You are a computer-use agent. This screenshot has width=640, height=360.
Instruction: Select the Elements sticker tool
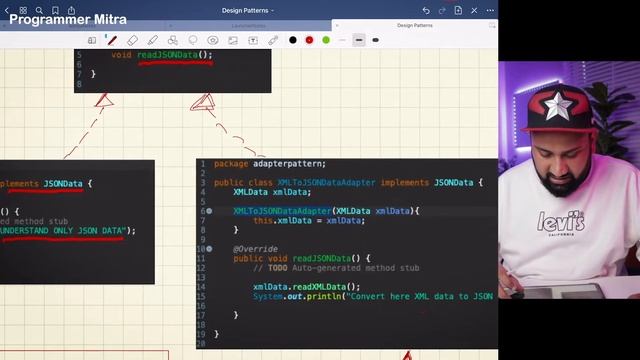213,40
